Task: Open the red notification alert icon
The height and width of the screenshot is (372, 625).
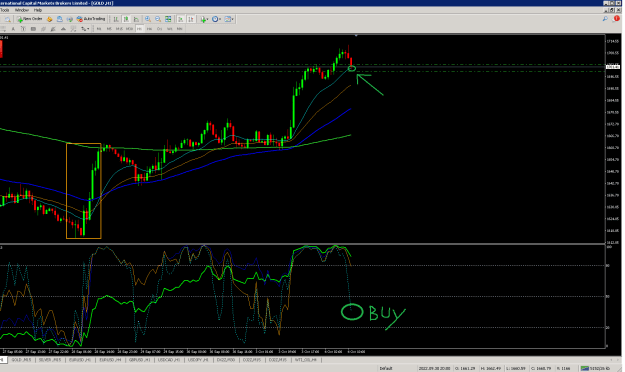Action: [616, 19]
